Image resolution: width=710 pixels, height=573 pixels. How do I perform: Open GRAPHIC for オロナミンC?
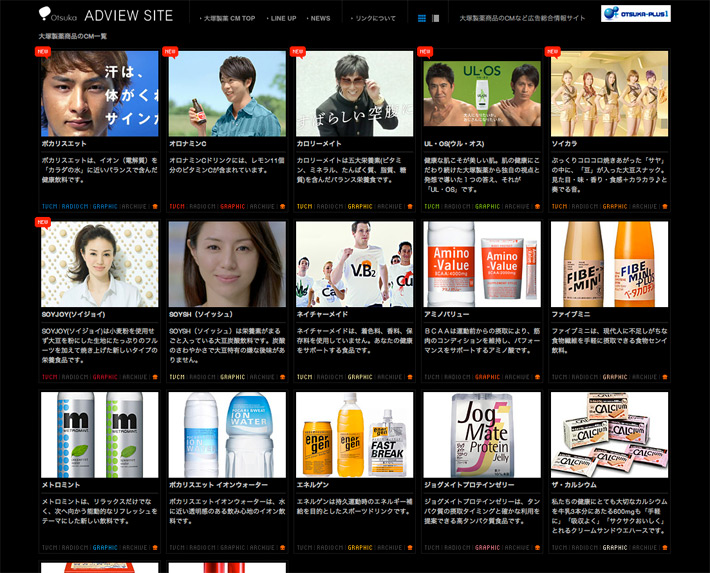(233, 207)
